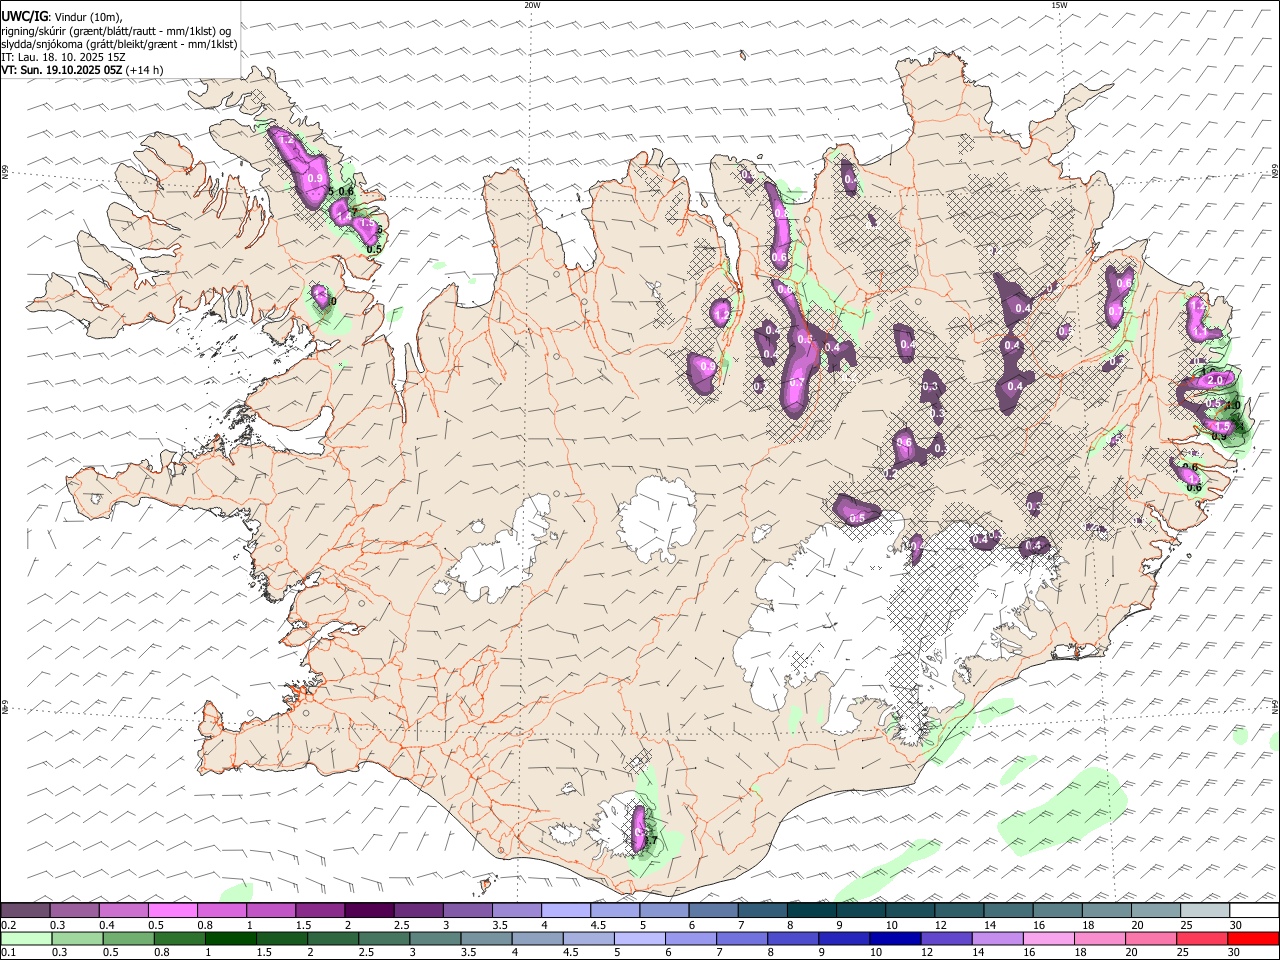Click the green 0.8 swatch in the rain legend

(x=179, y=939)
